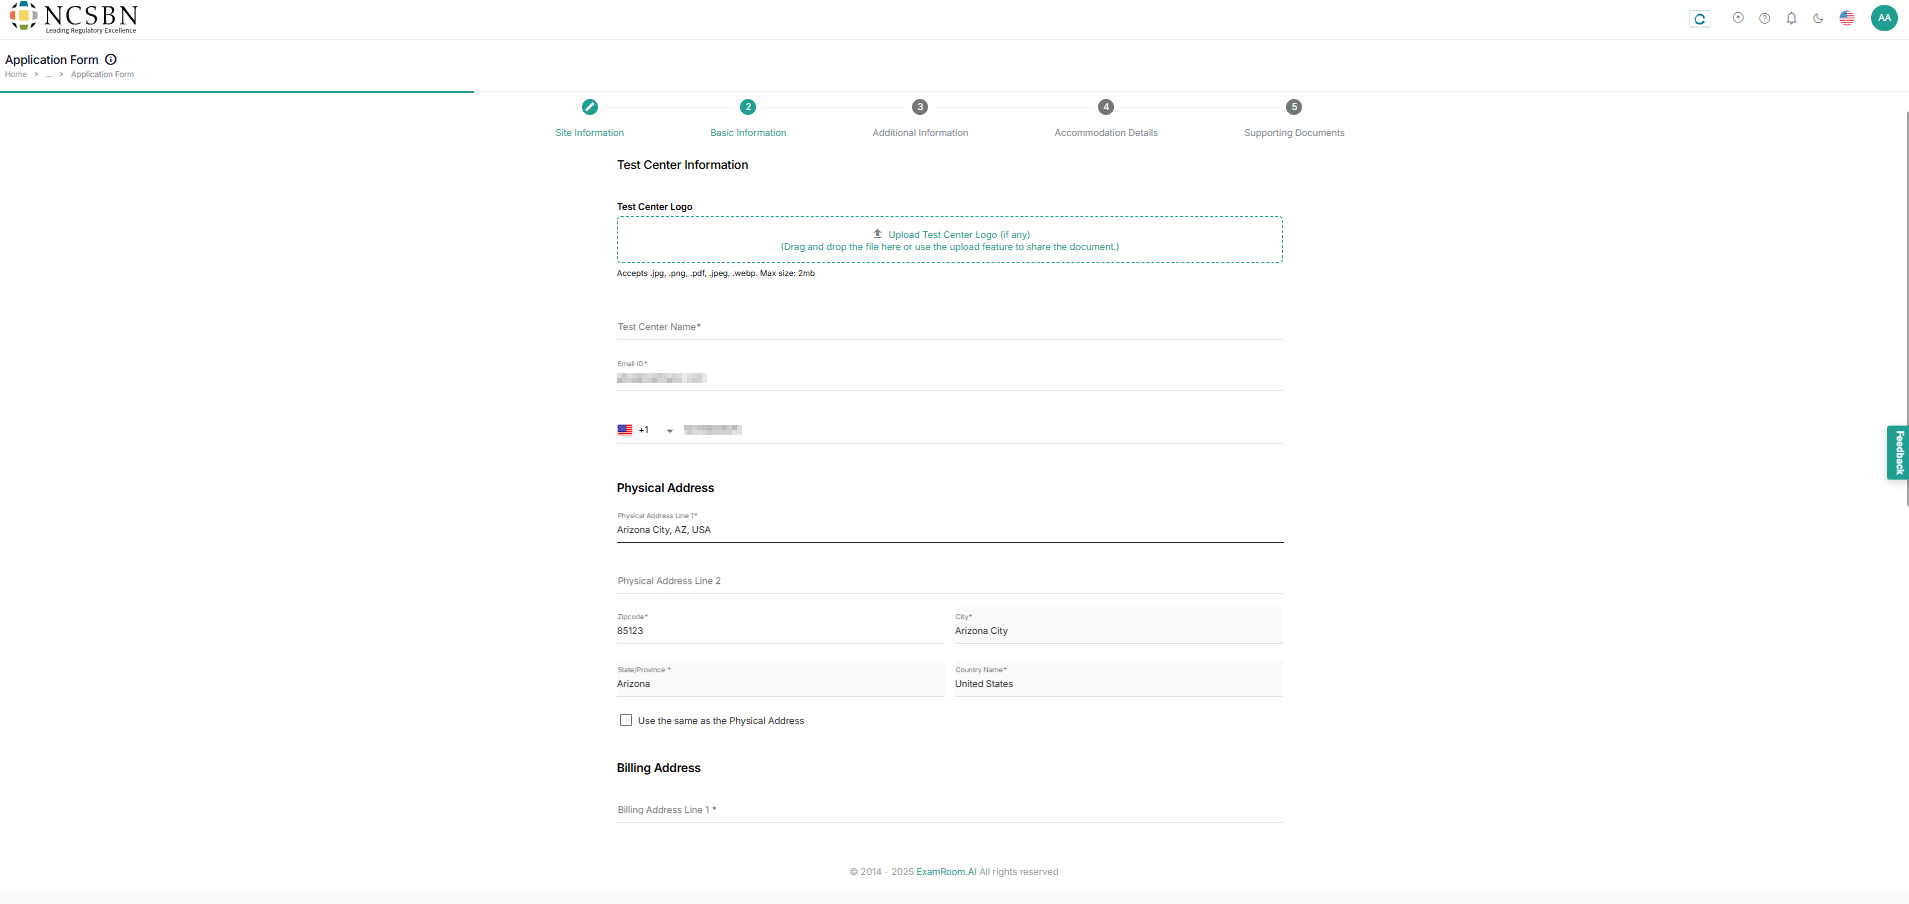The width and height of the screenshot is (1909, 904).
Task: Expand the +1 country code dropdown
Action: 669,431
